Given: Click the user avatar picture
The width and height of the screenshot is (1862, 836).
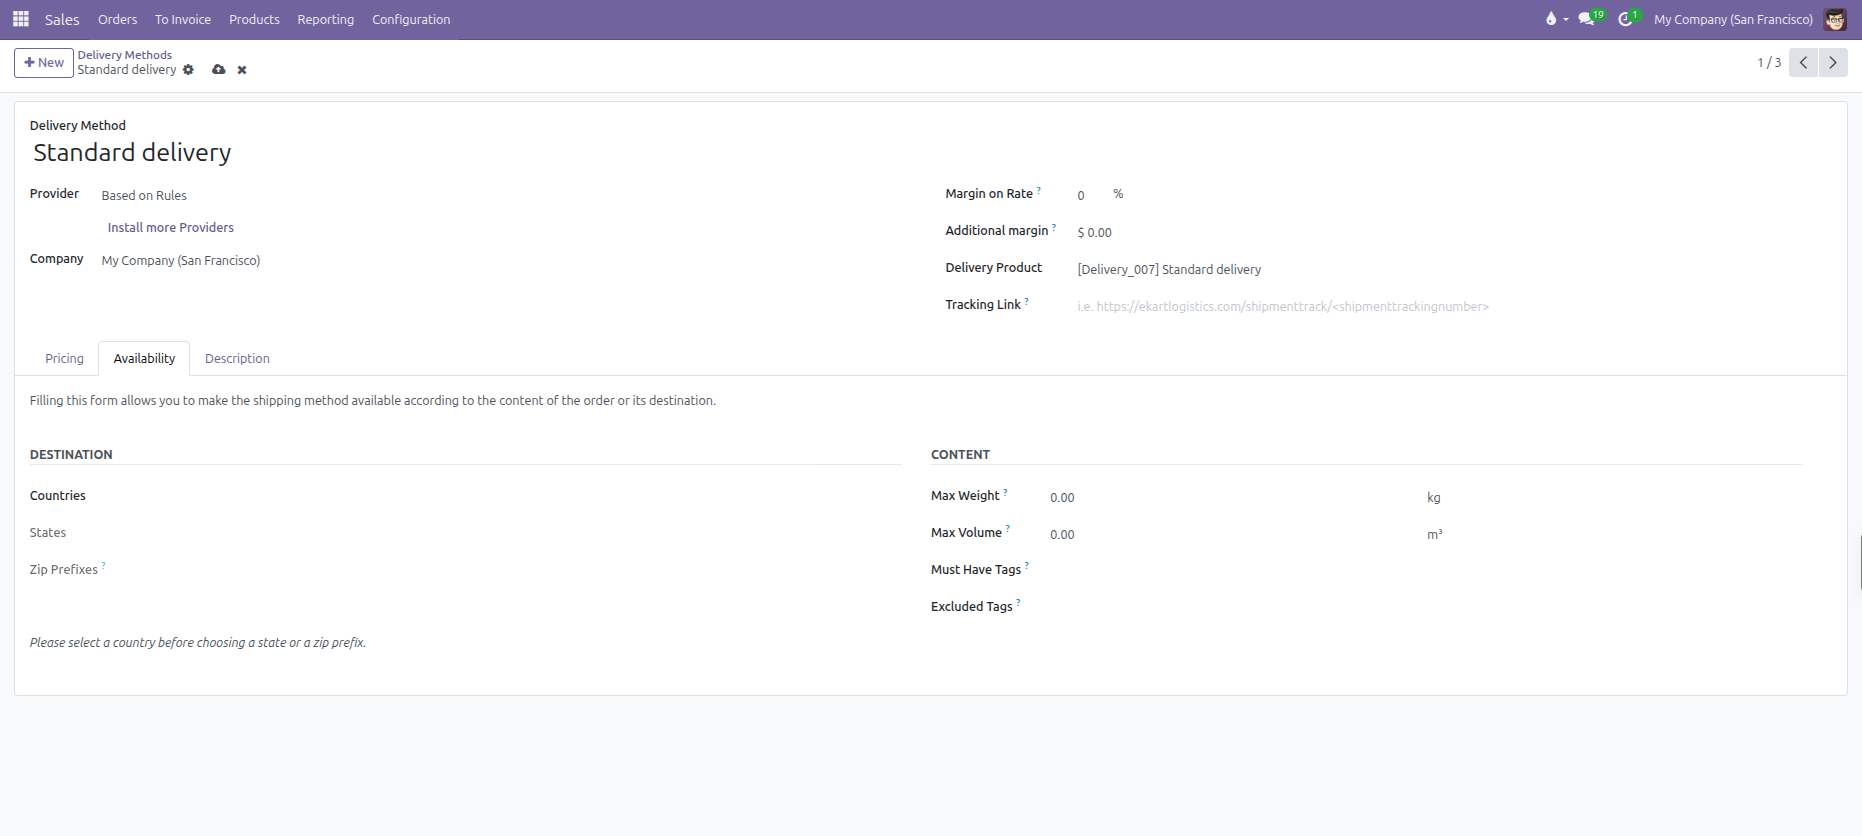Looking at the screenshot, I should [x=1835, y=19].
